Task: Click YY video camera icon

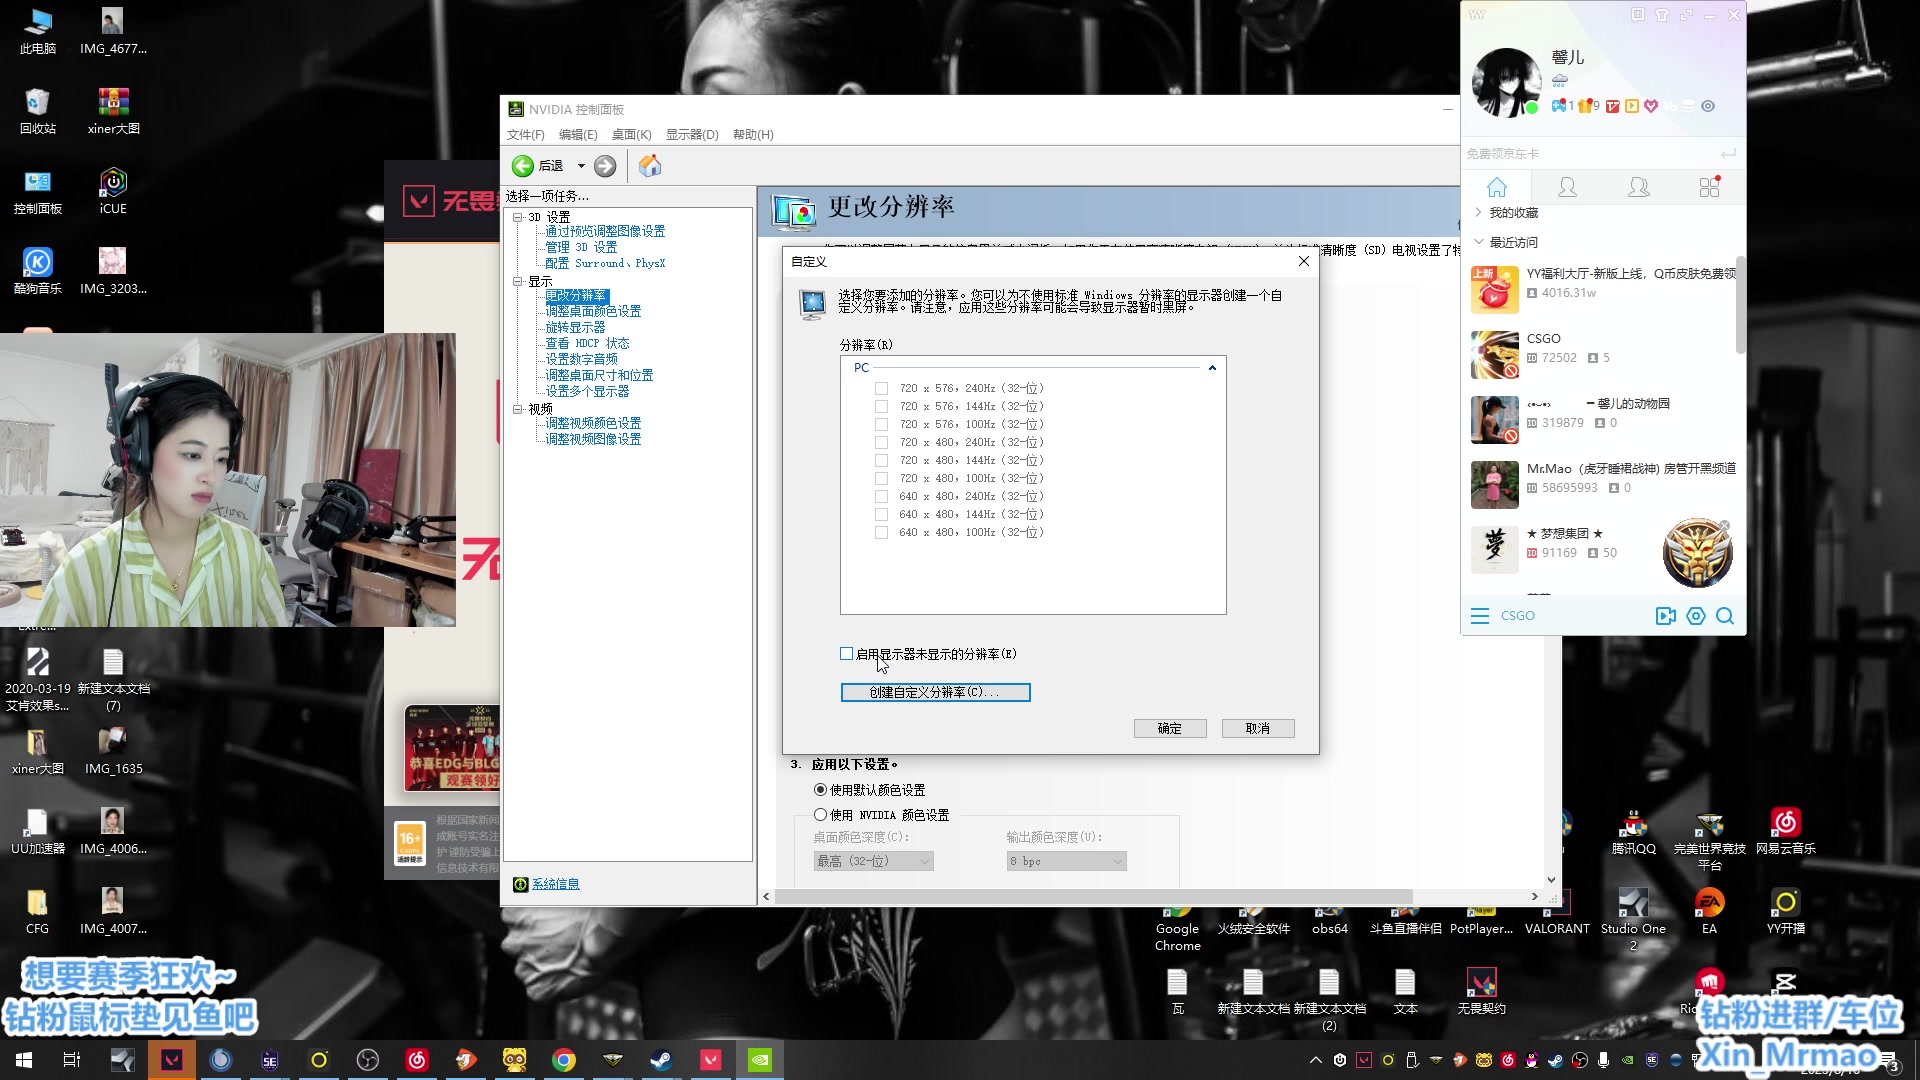Action: (x=1665, y=616)
